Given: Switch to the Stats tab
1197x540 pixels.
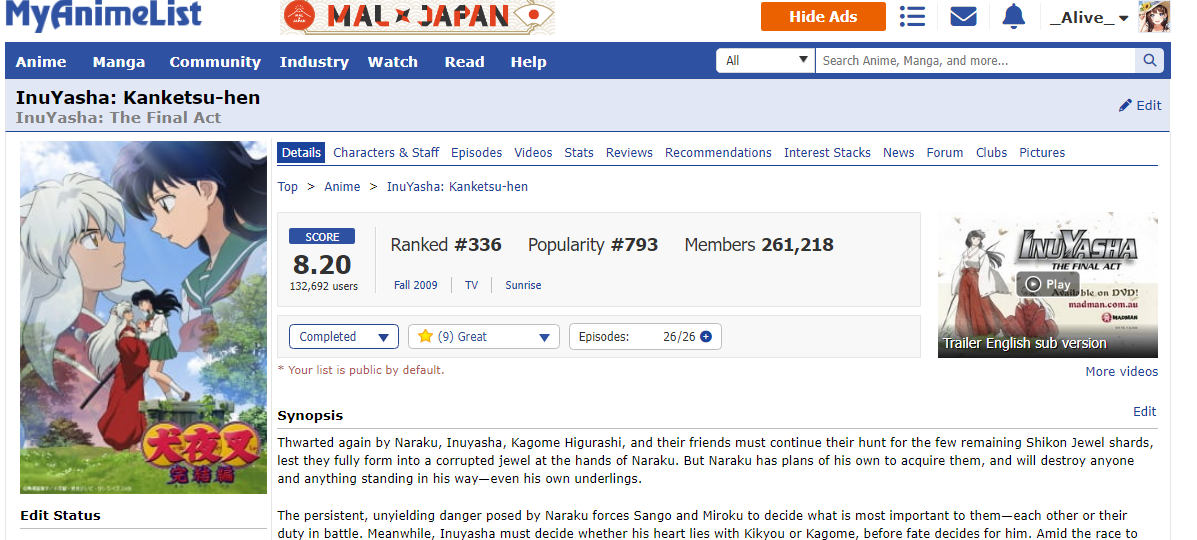Looking at the screenshot, I should (579, 152).
